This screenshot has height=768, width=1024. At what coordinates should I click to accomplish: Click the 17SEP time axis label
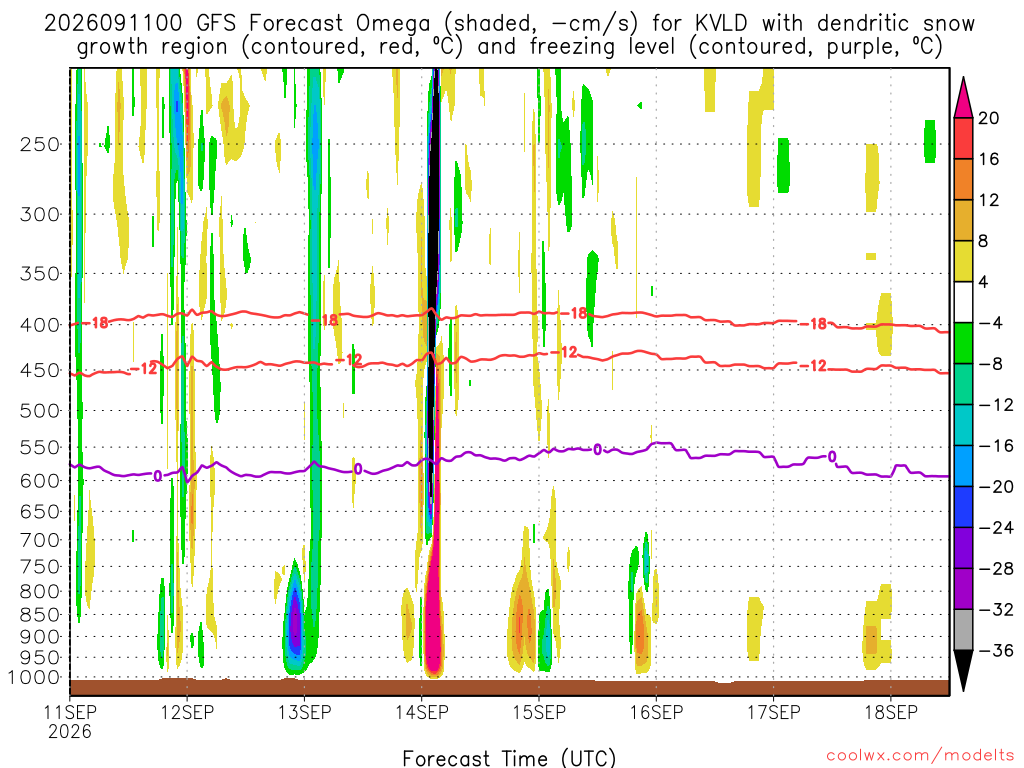coord(773,712)
